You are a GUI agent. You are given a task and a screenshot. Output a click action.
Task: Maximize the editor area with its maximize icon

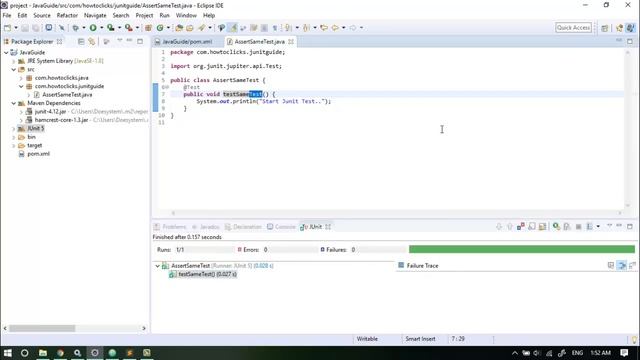click(x=630, y=41)
